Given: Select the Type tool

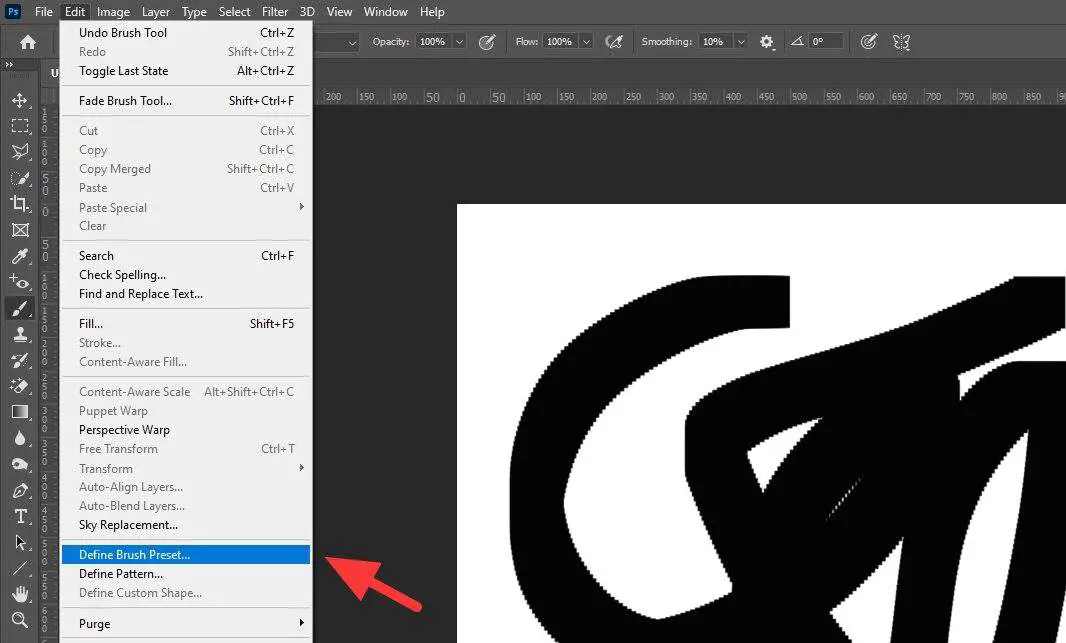Looking at the screenshot, I should (21, 516).
